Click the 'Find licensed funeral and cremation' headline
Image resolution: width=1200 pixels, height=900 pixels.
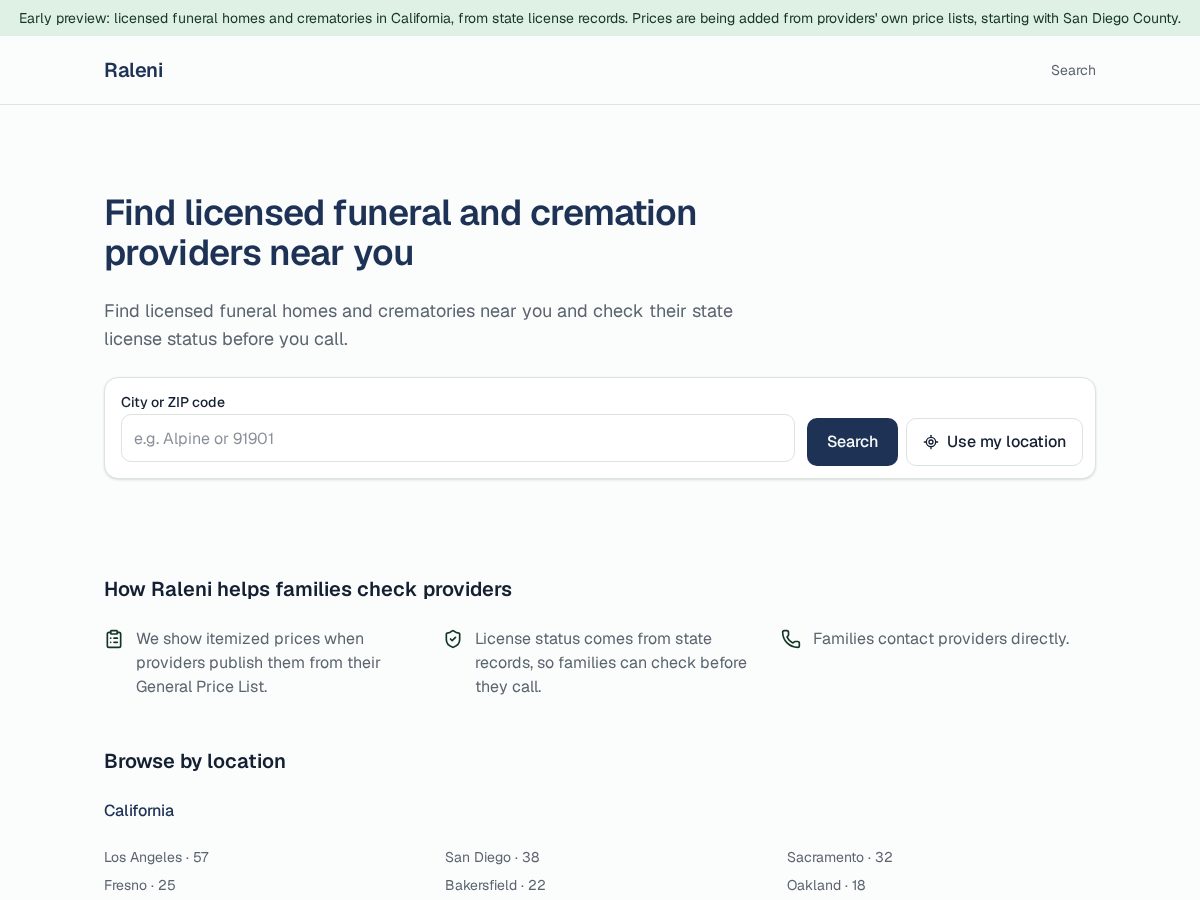coord(400,233)
